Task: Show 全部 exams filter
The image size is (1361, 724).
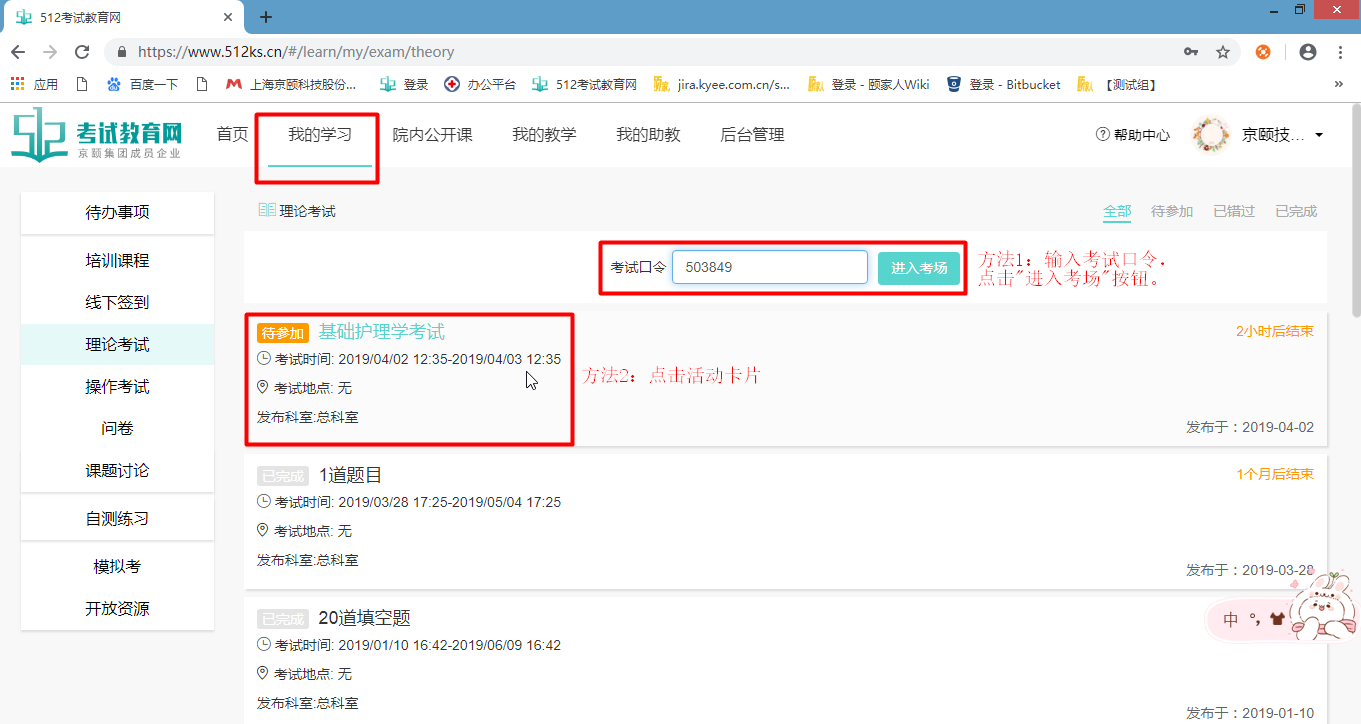Action: click(x=1117, y=211)
